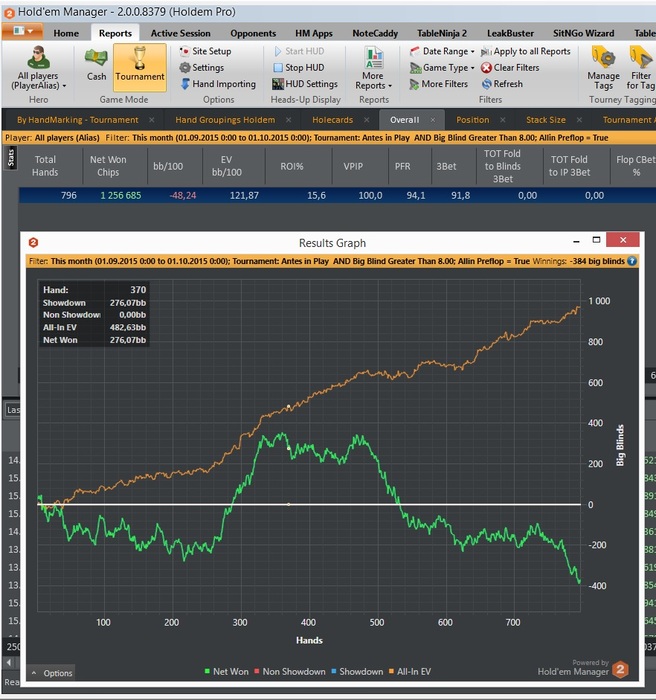This screenshot has height=700, width=656.
Task: Click the Results Graph window icon
Action: [33, 242]
